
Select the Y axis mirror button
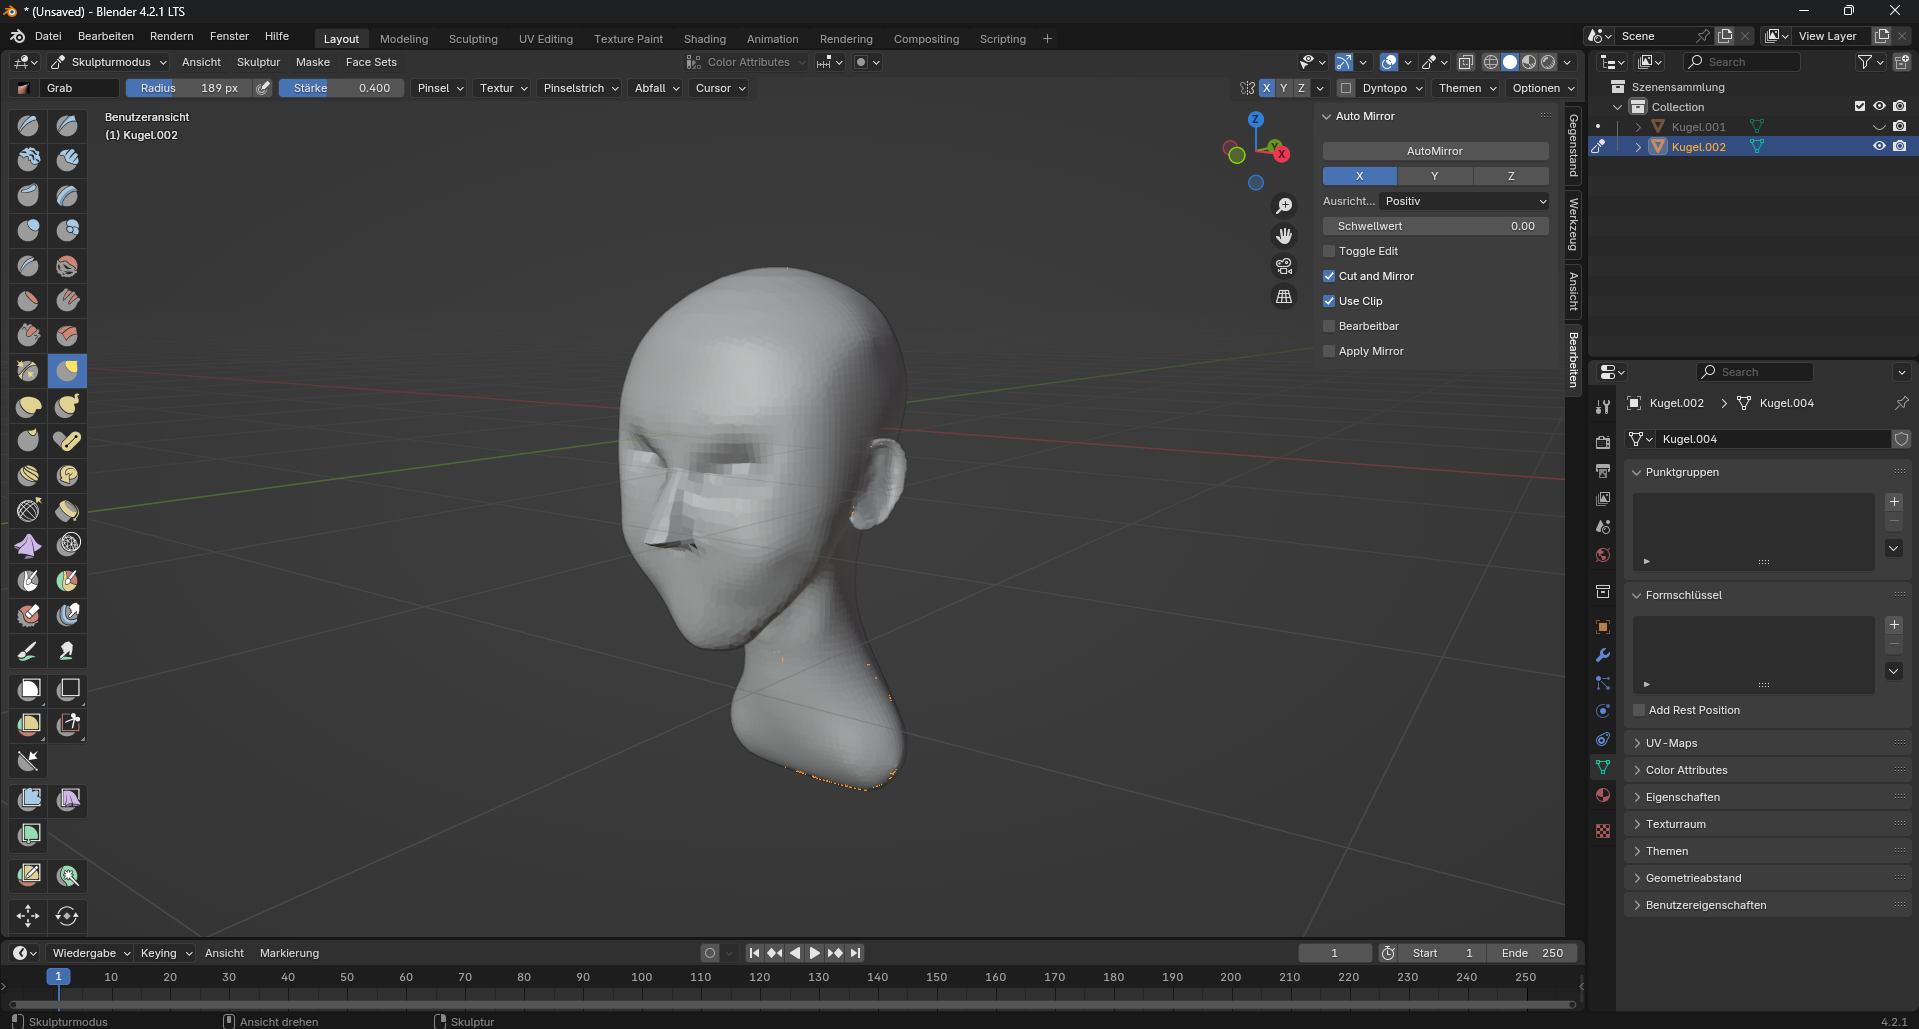[1435, 176]
